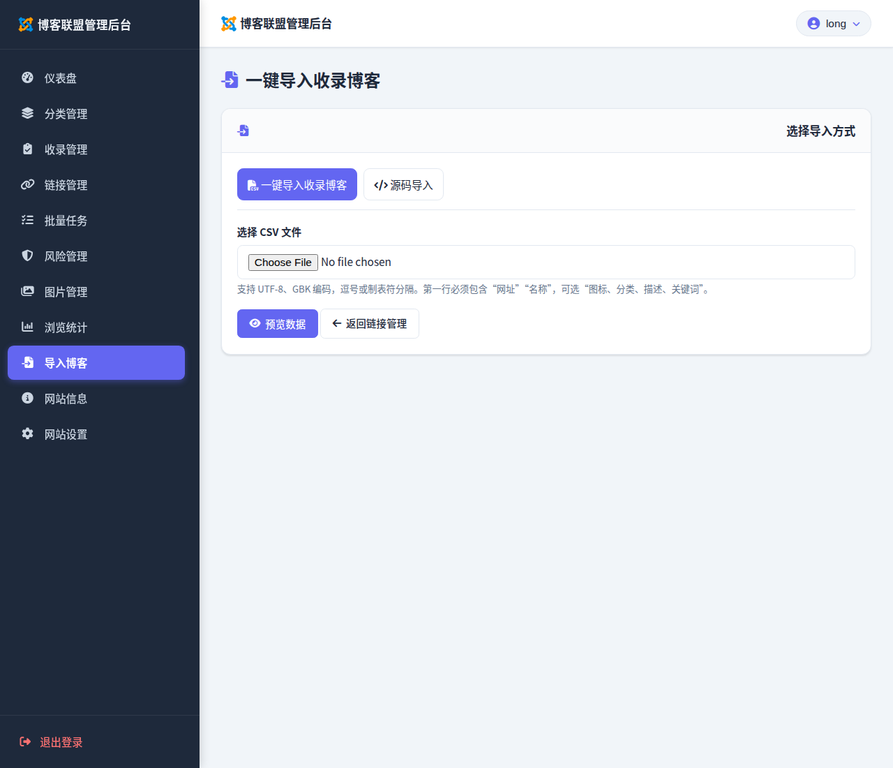This screenshot has width=893, height=768.
Task: Click the eye icon in 预览数据 button
Action: (255, 323)
